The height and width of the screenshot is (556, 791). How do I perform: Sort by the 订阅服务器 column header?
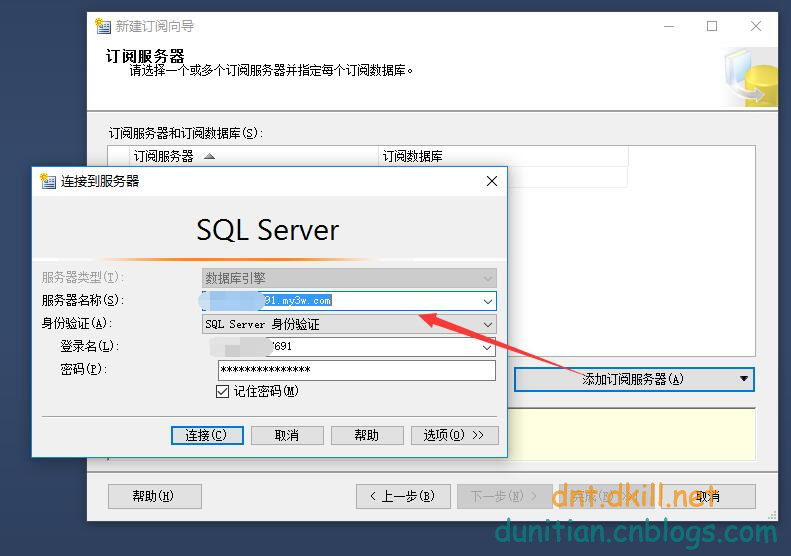(x=254, y=156)
